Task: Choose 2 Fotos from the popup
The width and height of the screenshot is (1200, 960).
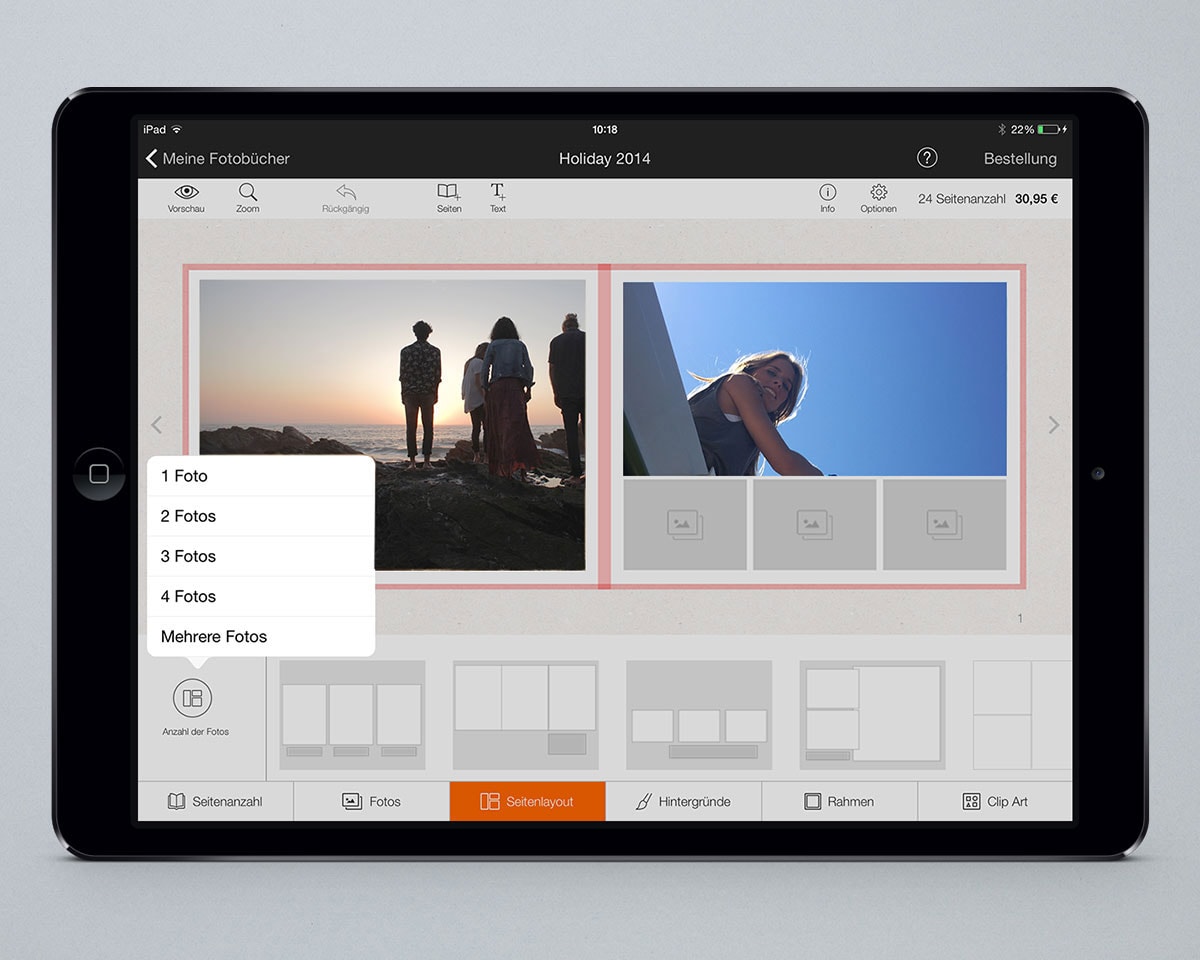Action: [x=260, y=516]
